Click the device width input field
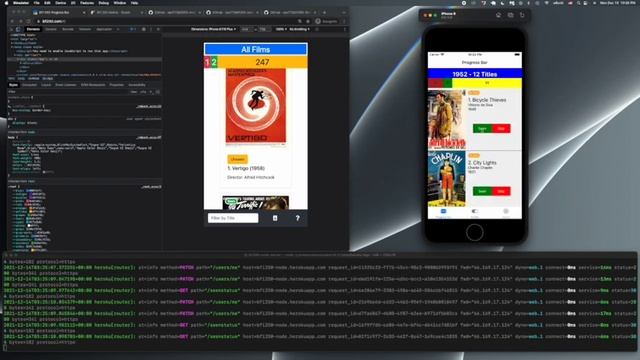 (246, 29)
